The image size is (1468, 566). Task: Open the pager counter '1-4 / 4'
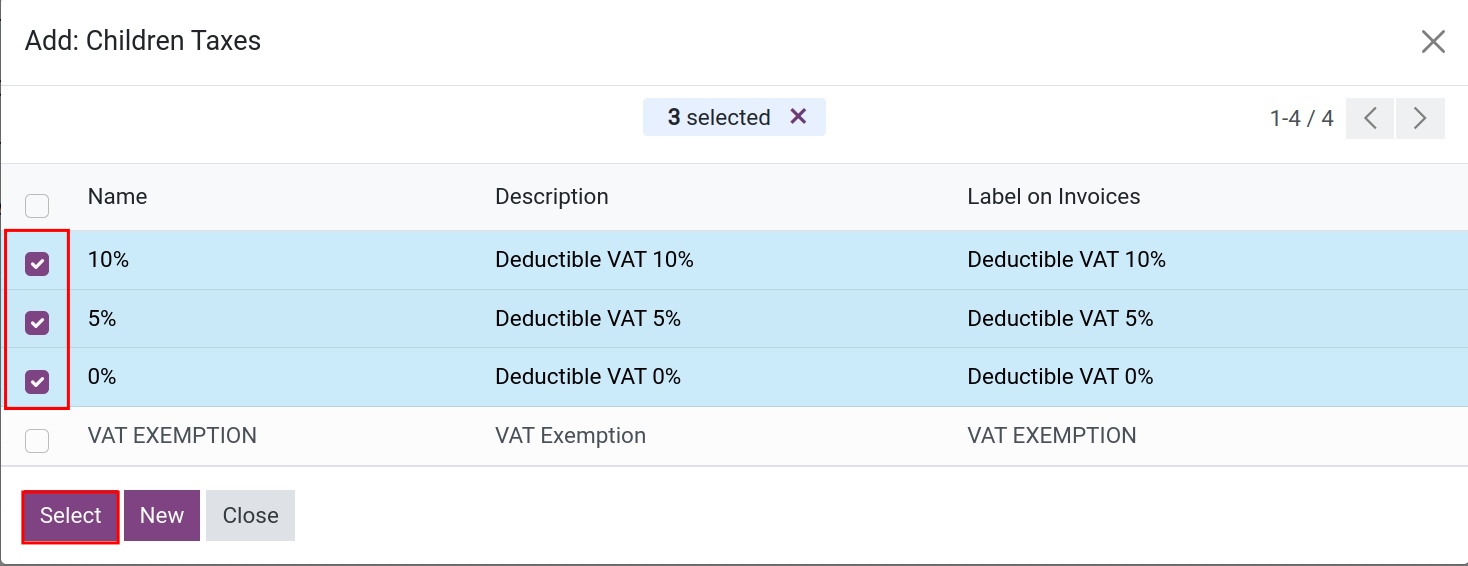[1301, 118]
